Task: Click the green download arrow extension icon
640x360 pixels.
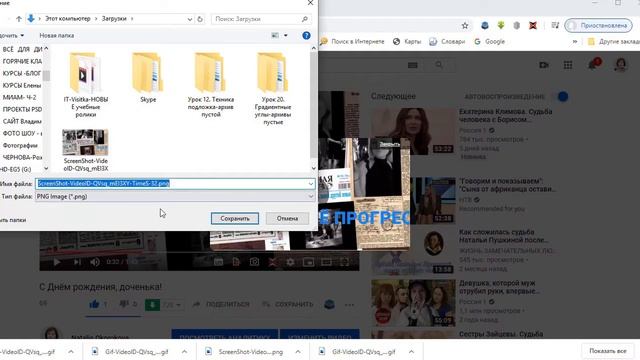Action: (x=501, y=25)
